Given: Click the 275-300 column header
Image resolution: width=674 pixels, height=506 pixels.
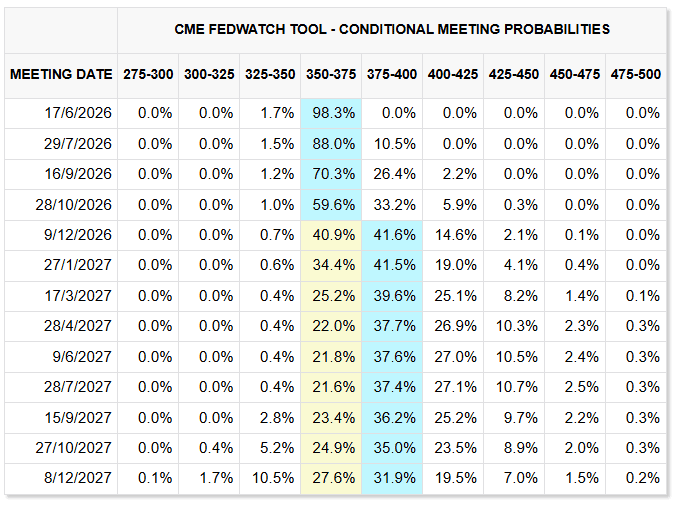Looking at the screenshot, I should point(148,74).
